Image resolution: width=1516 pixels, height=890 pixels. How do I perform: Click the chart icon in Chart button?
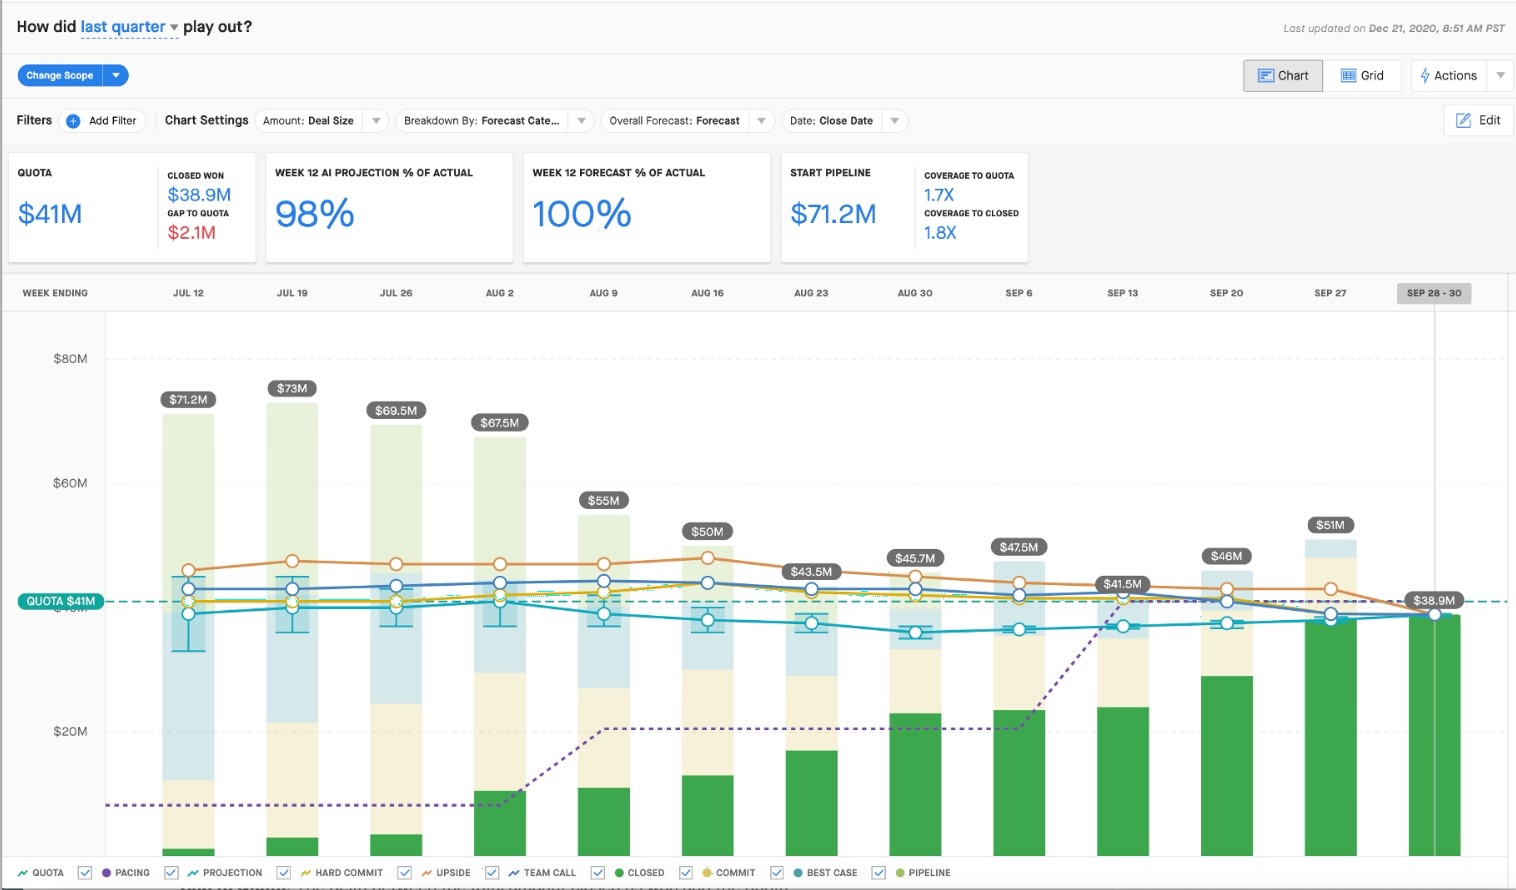[x=1265, y=76]
